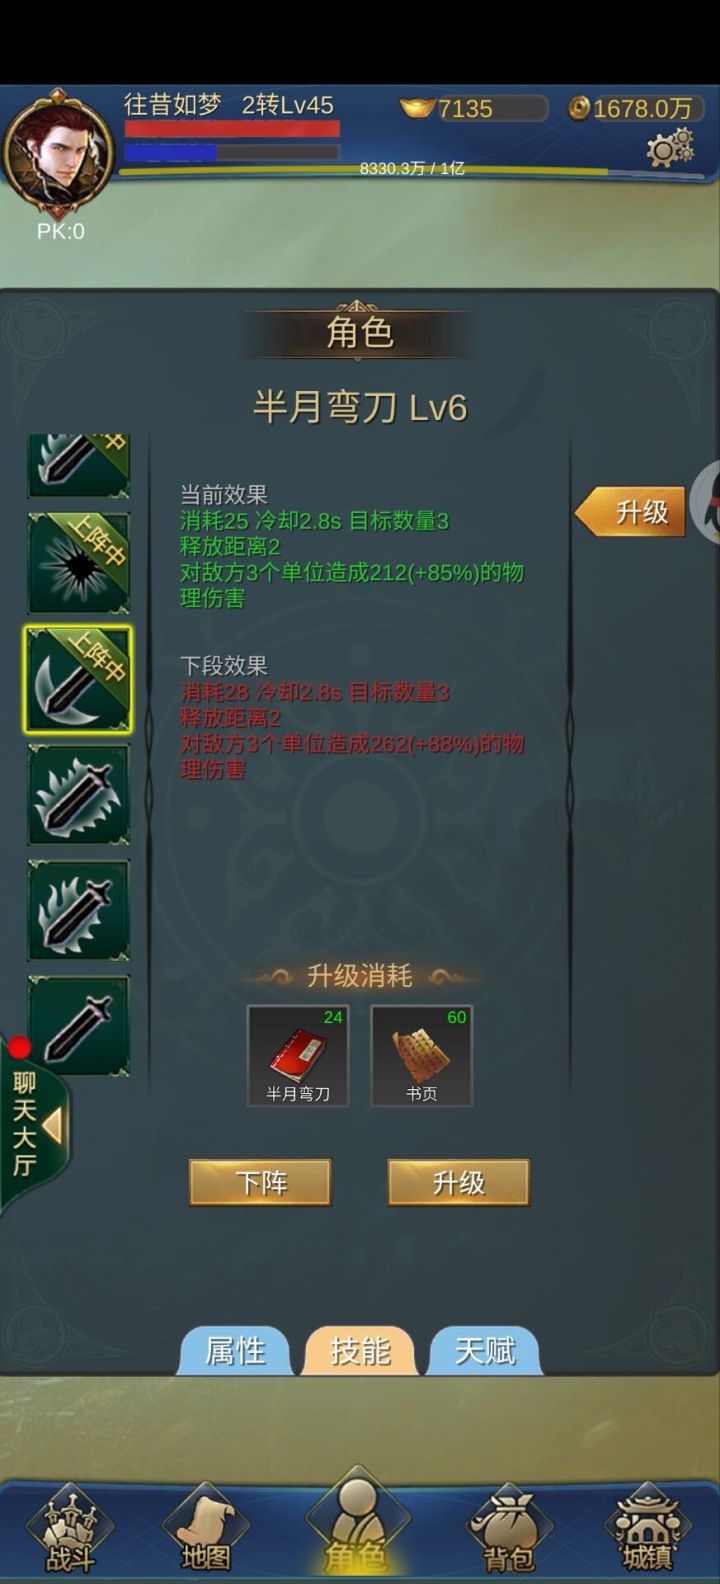Switch to the 属性 attributes tab
This screenshot has height=1584, width=720.
(x=235, y=1351)
